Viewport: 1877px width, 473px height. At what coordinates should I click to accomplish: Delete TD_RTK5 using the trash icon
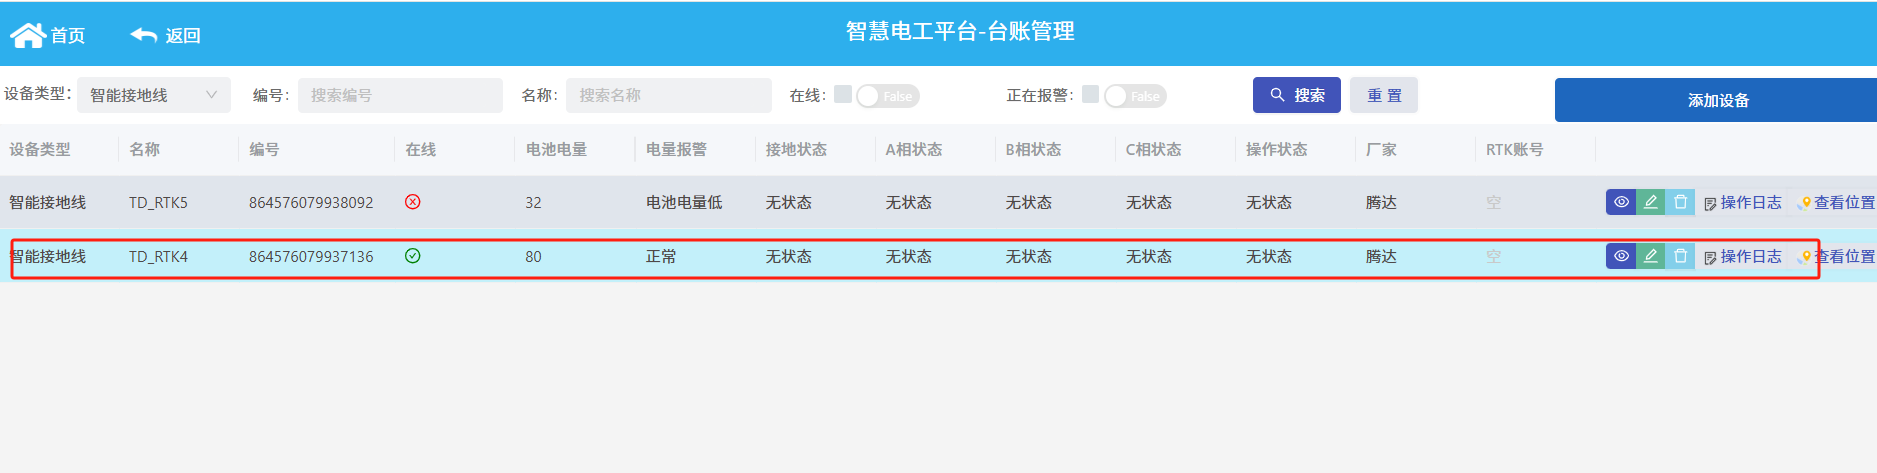(x=1680, y=202)
